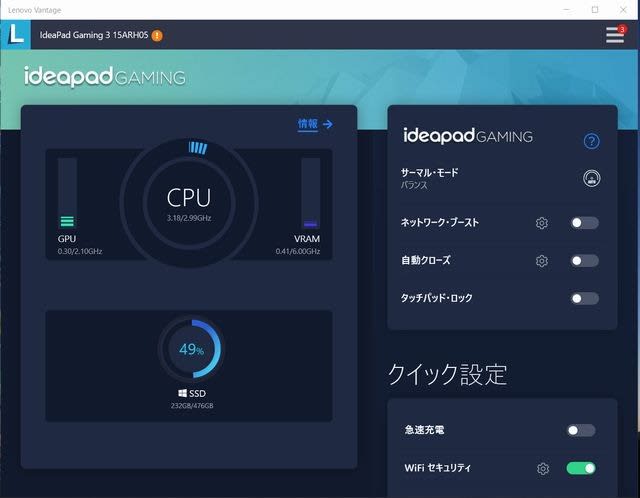Toggle ネットワーク・ブースト switch on
Viewport: 640px width, 498px height.
584,223
